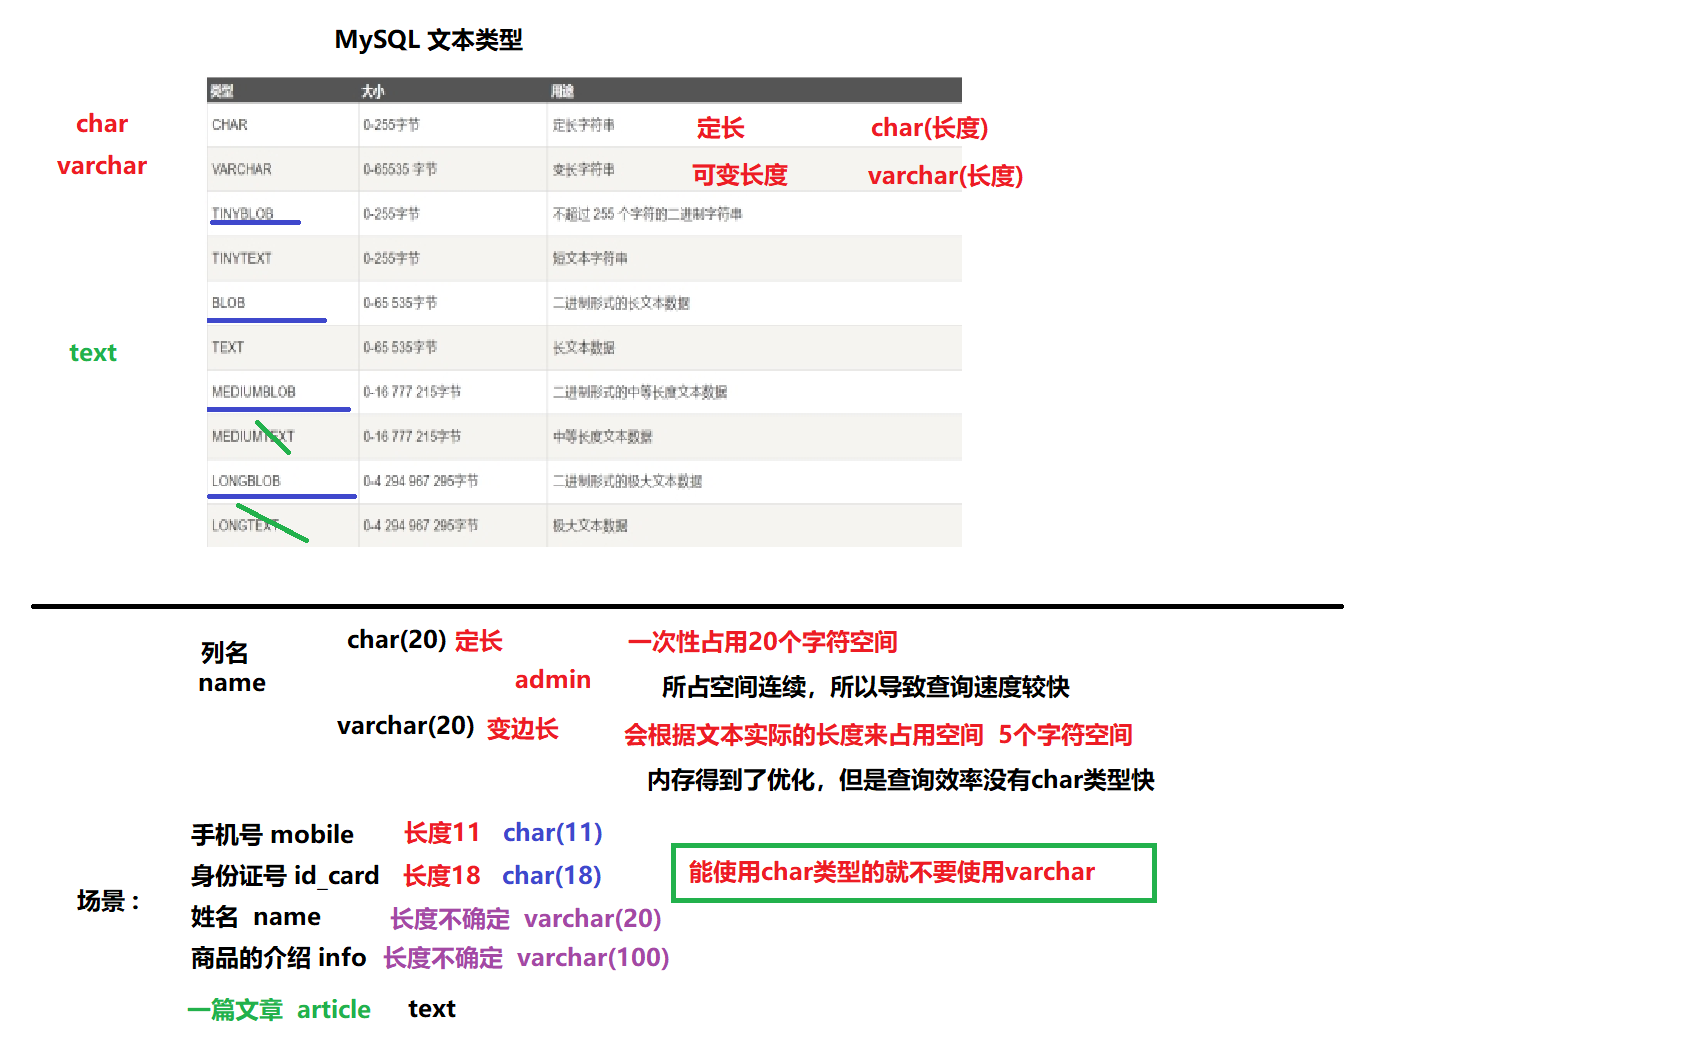Viewport: 1698px width, 1040px height.
Task: Select MEDIUMBLOB row size "0-16 777 215字节"
Action: point(412,392)
